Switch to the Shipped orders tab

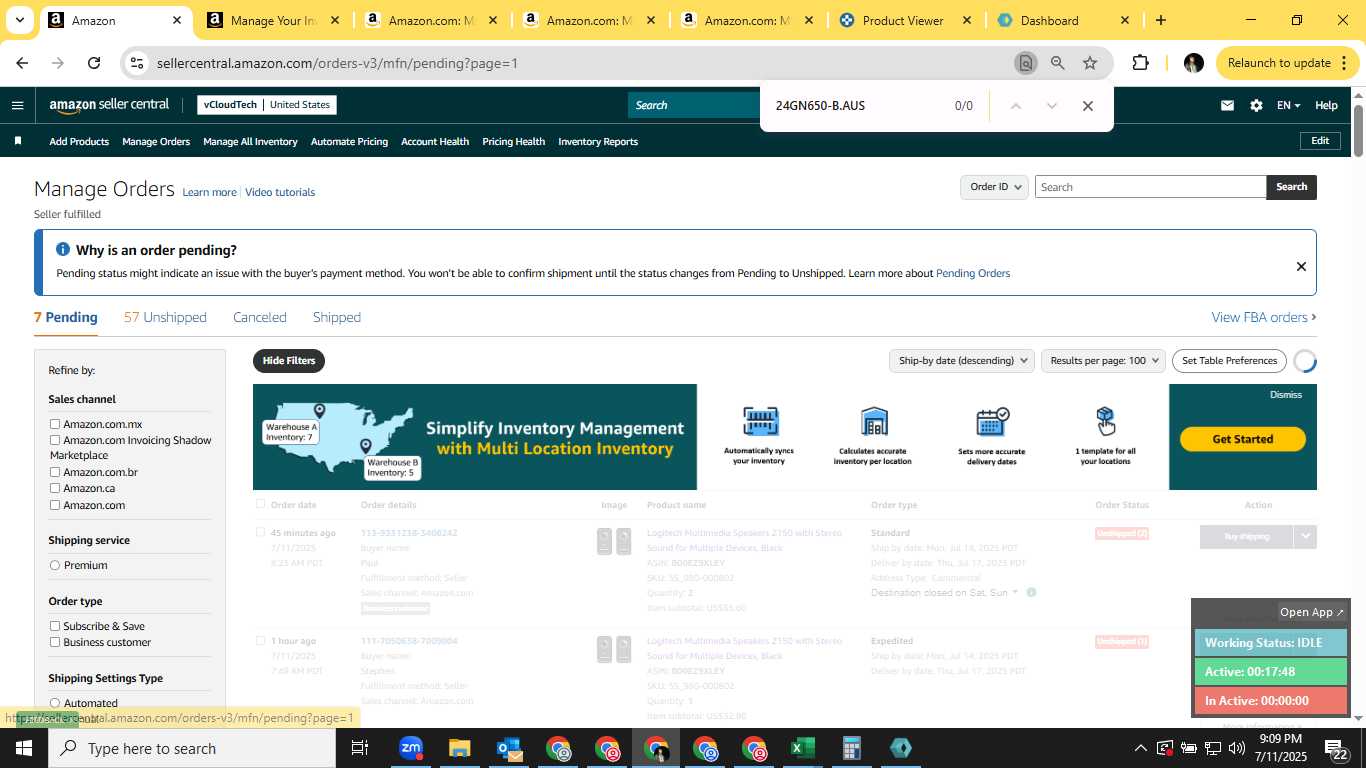(x=337, y=317)
